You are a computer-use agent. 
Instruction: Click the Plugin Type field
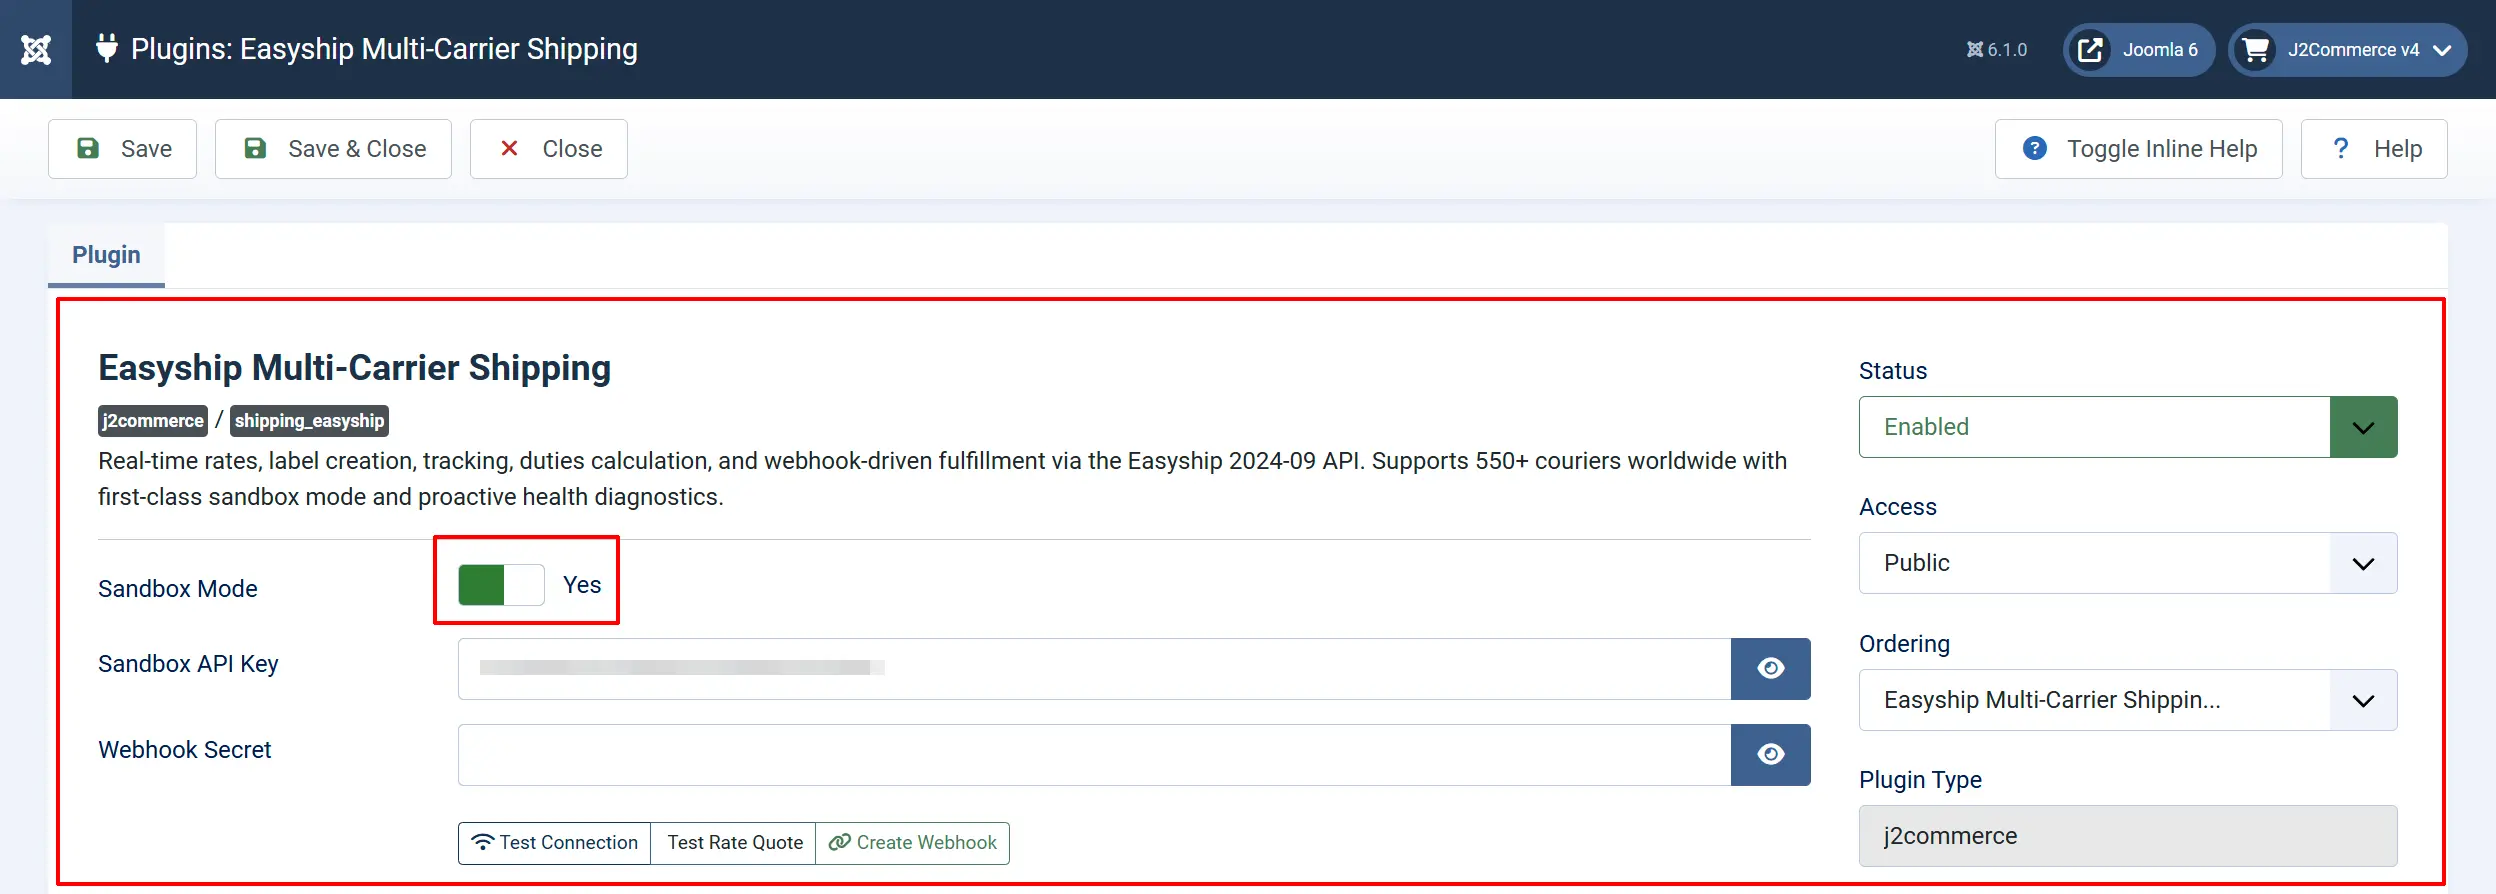(x=2128, y=836)
